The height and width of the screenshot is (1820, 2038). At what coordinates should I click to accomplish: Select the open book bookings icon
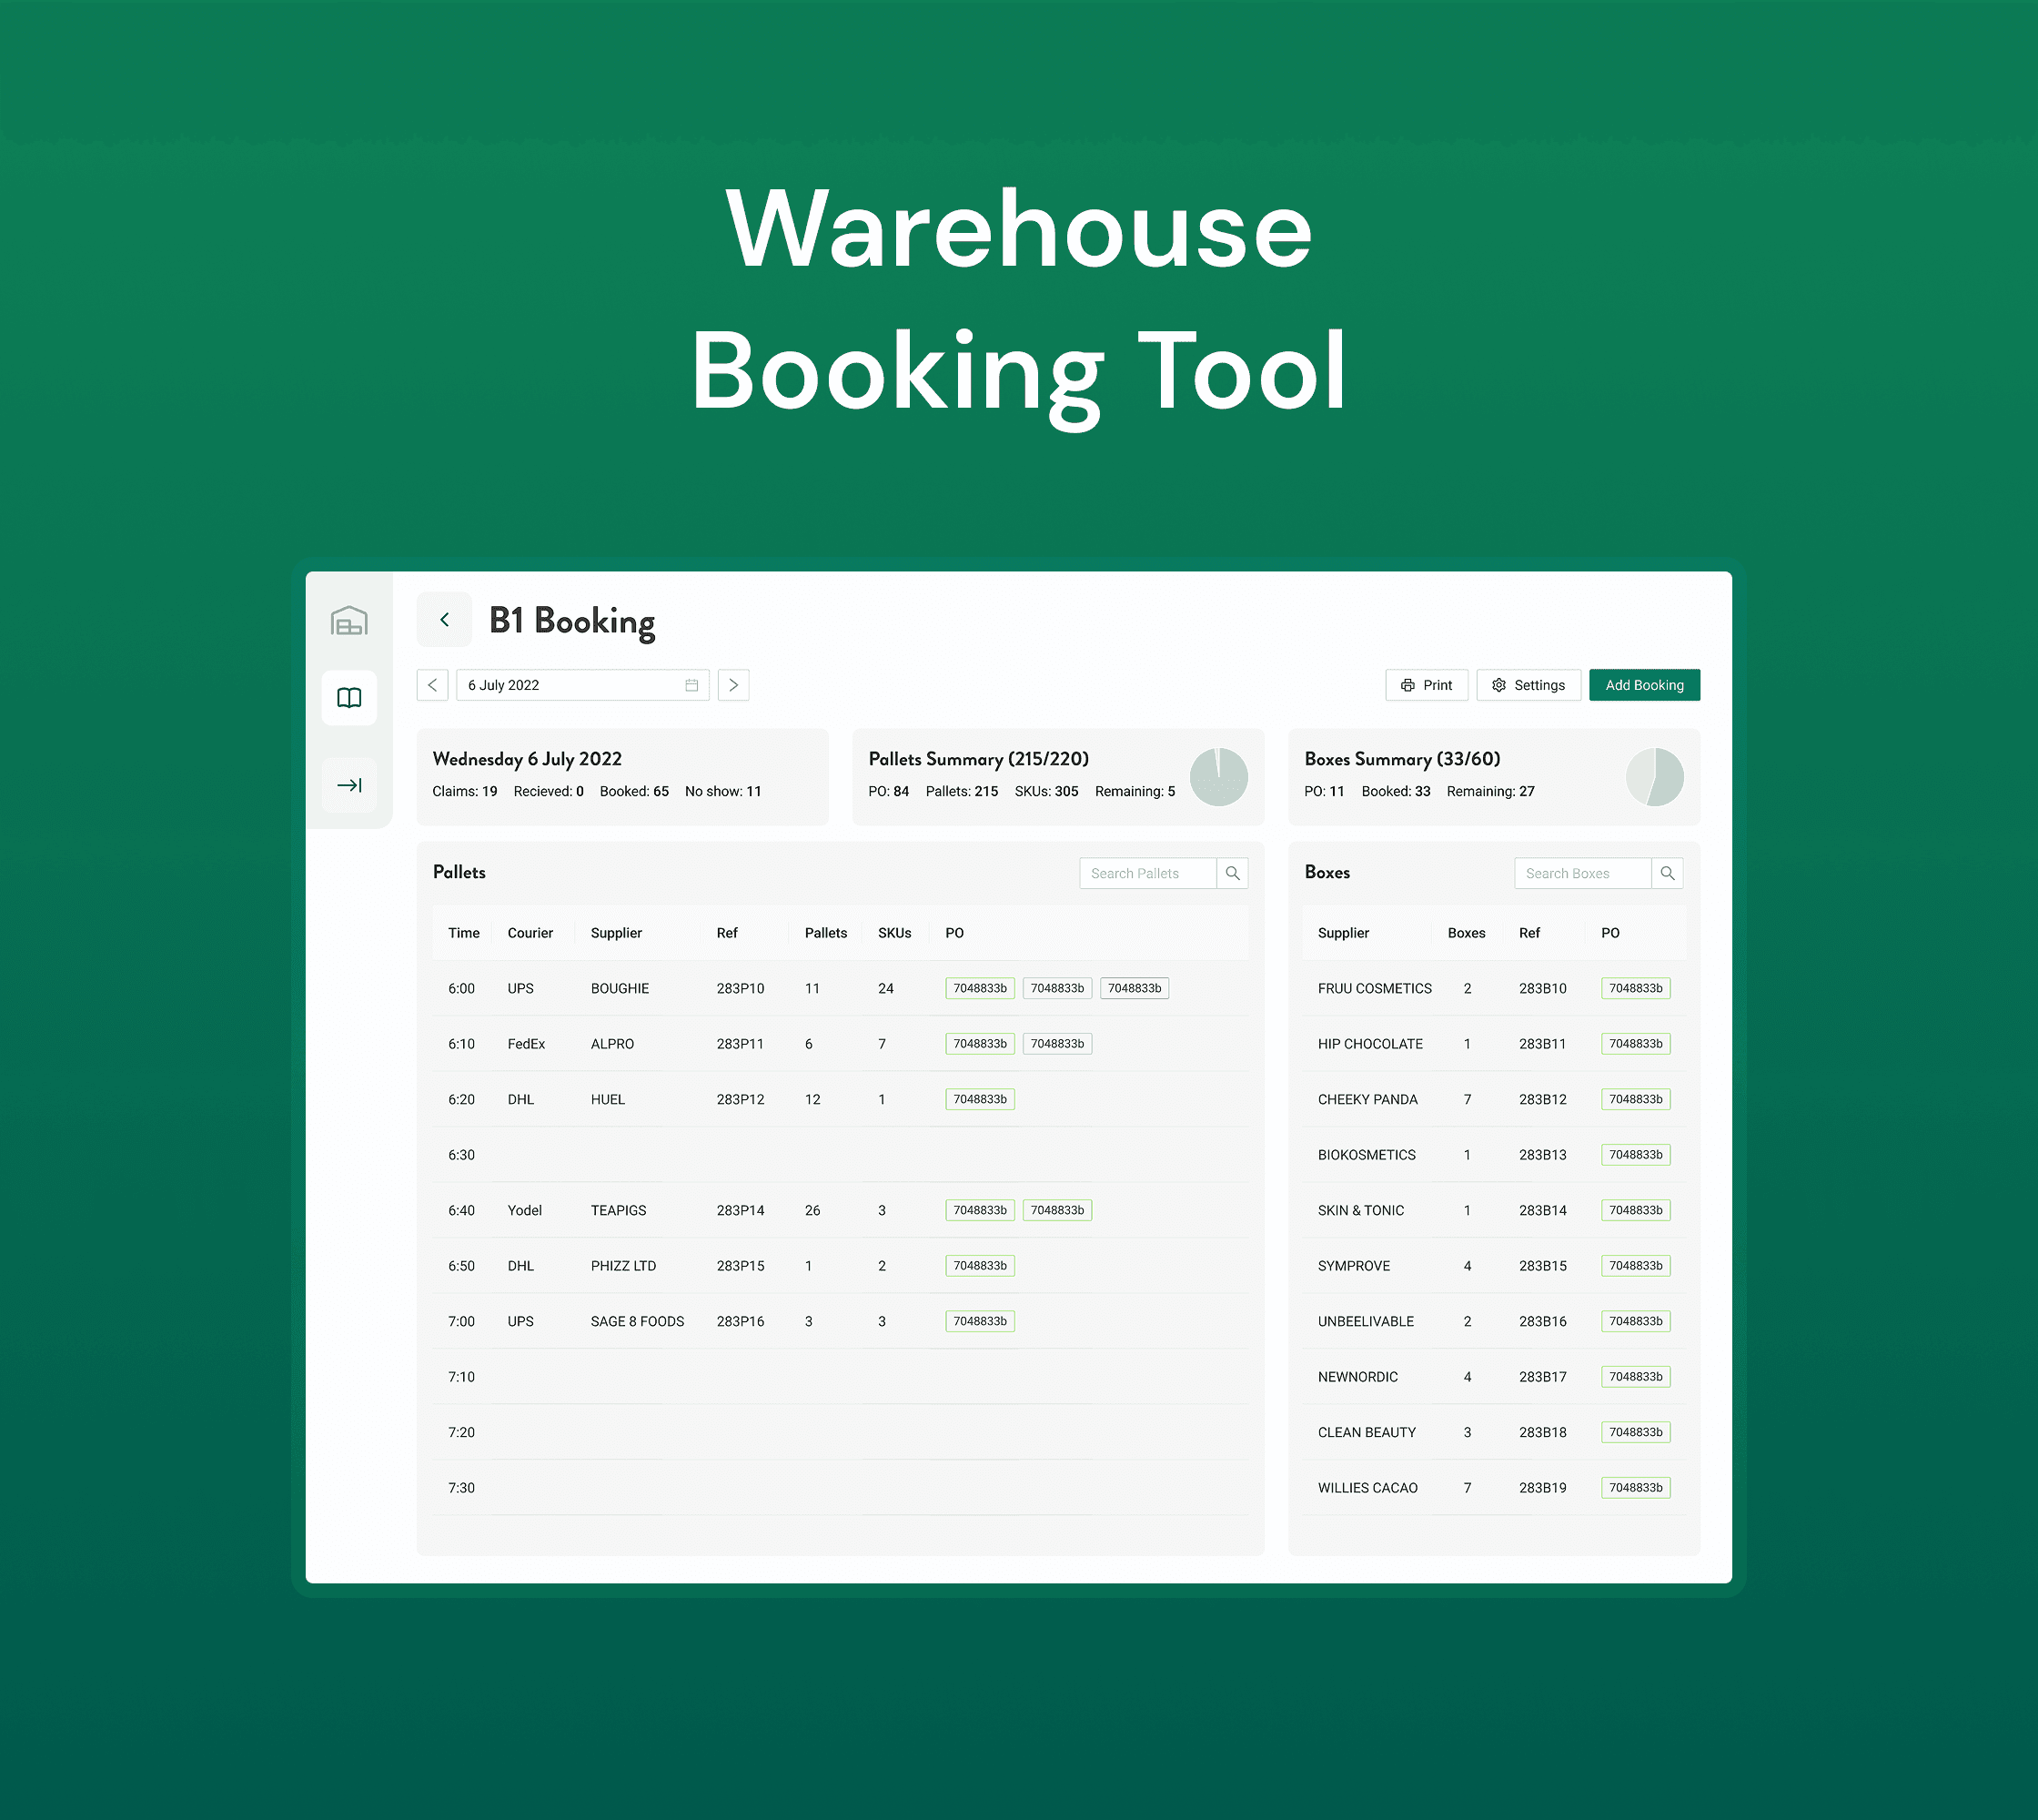coord(349,698)
